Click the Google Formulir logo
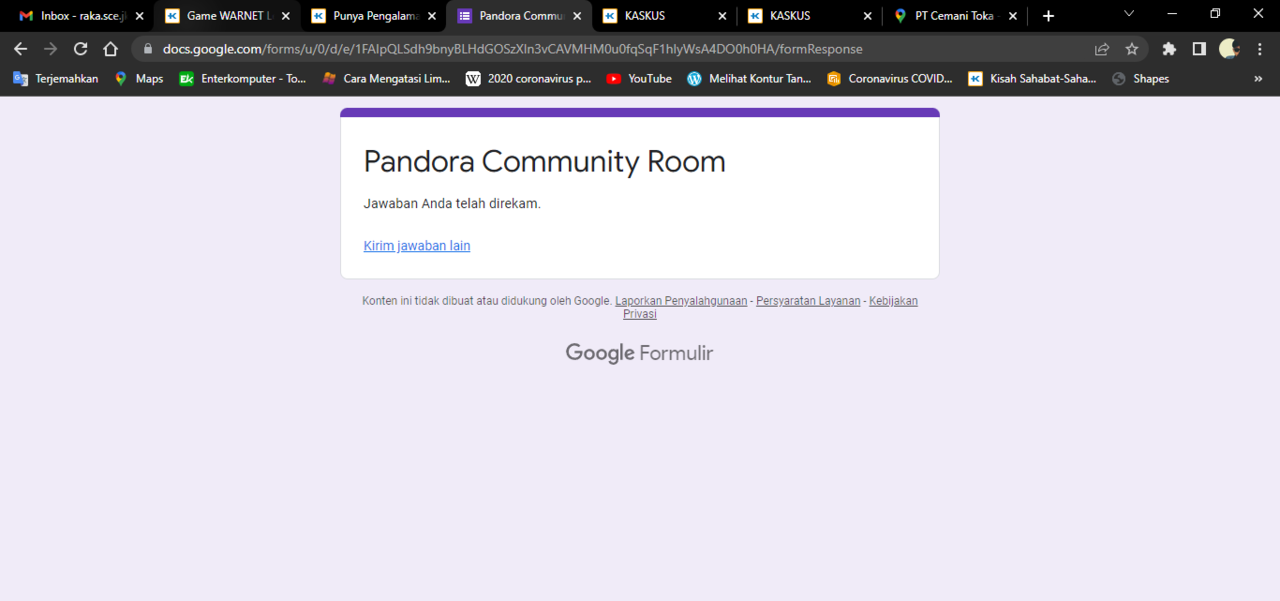 [x=639, y=353]
